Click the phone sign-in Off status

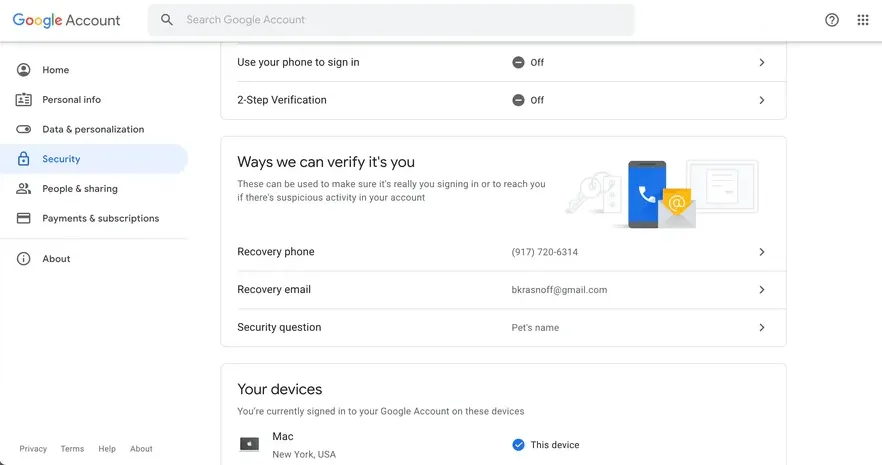528,62
